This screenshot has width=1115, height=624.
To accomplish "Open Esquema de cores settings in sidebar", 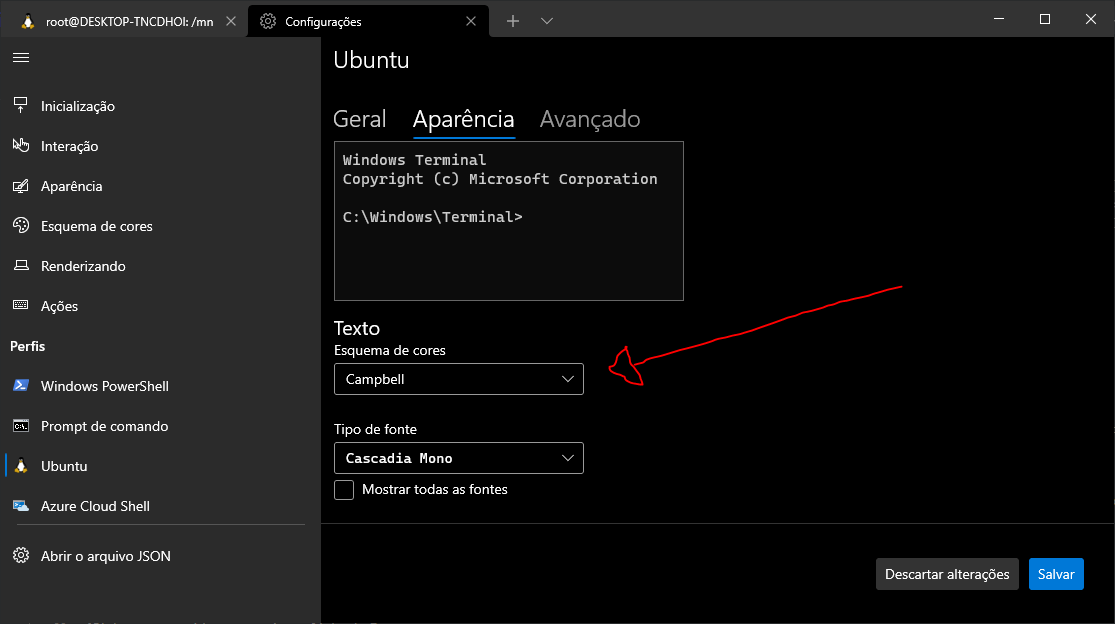I will tap(160, 226).
